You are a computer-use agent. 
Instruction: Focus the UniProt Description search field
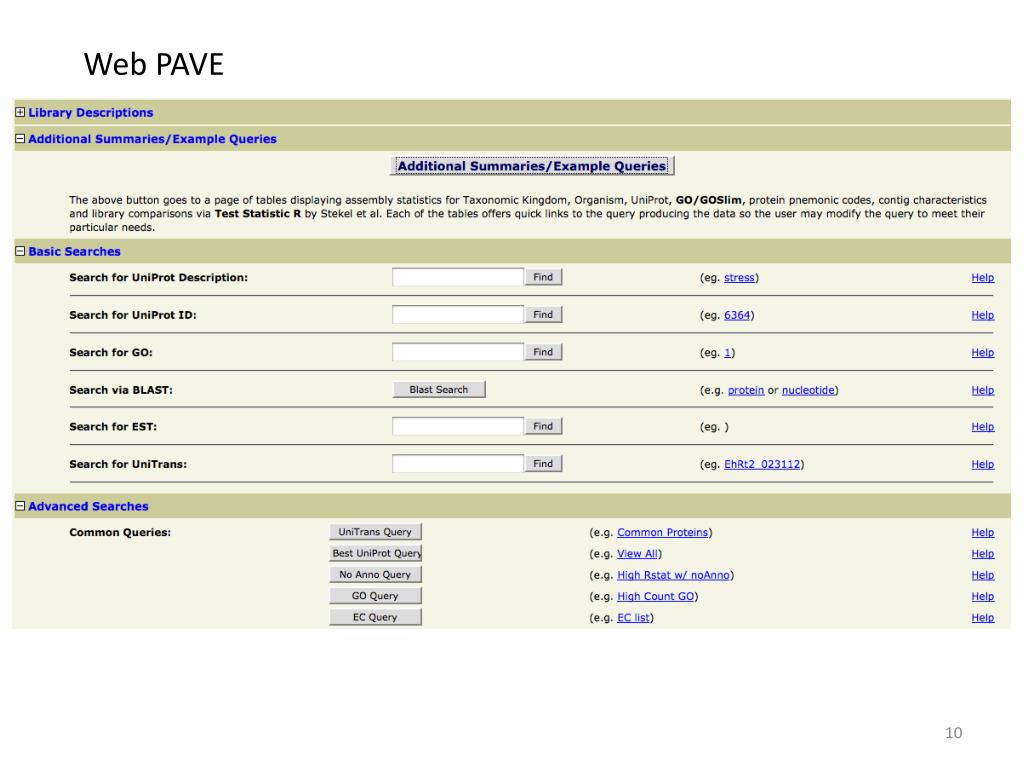(458, 277)
